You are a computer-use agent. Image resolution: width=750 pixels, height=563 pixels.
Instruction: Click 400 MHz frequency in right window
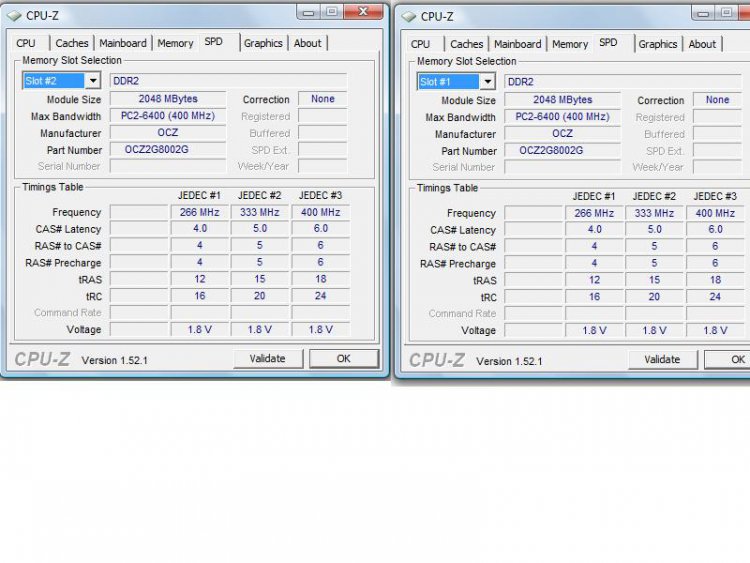pos(715,213)
